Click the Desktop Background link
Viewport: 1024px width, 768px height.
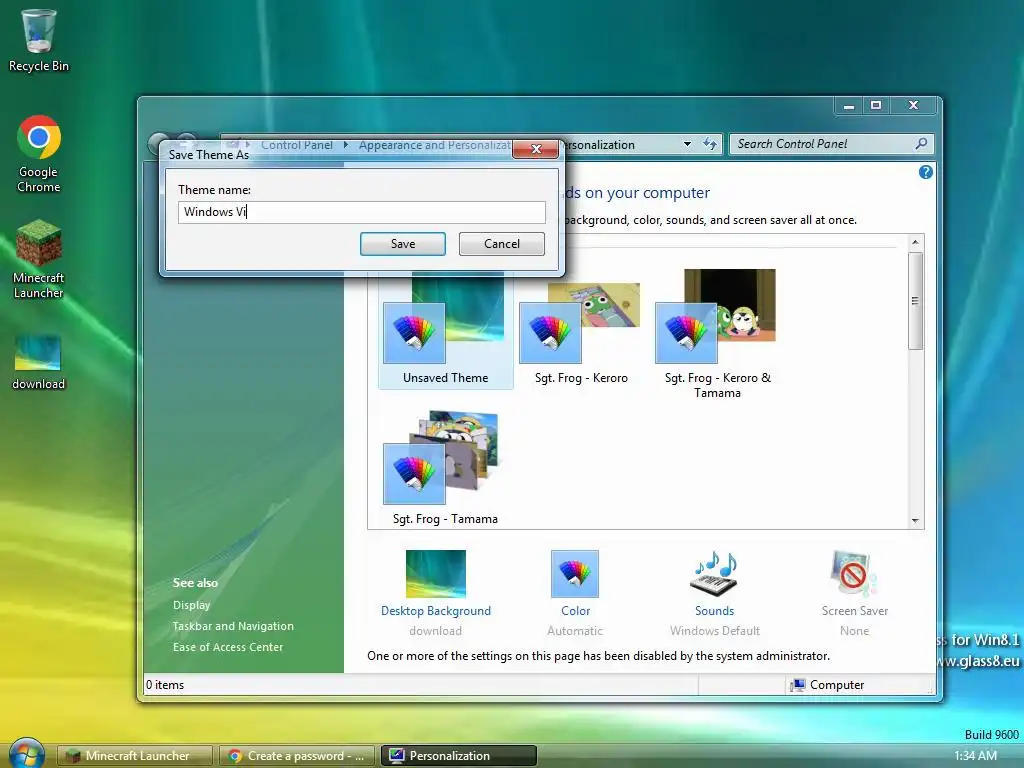tap(436, 611)
